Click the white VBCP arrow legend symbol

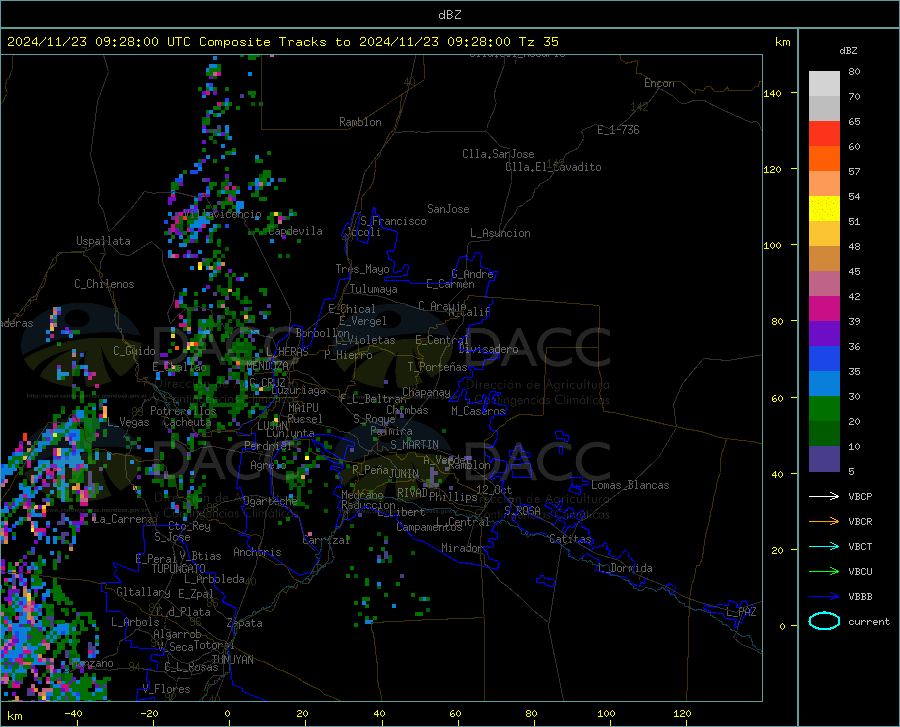click(x=824, y=496)
